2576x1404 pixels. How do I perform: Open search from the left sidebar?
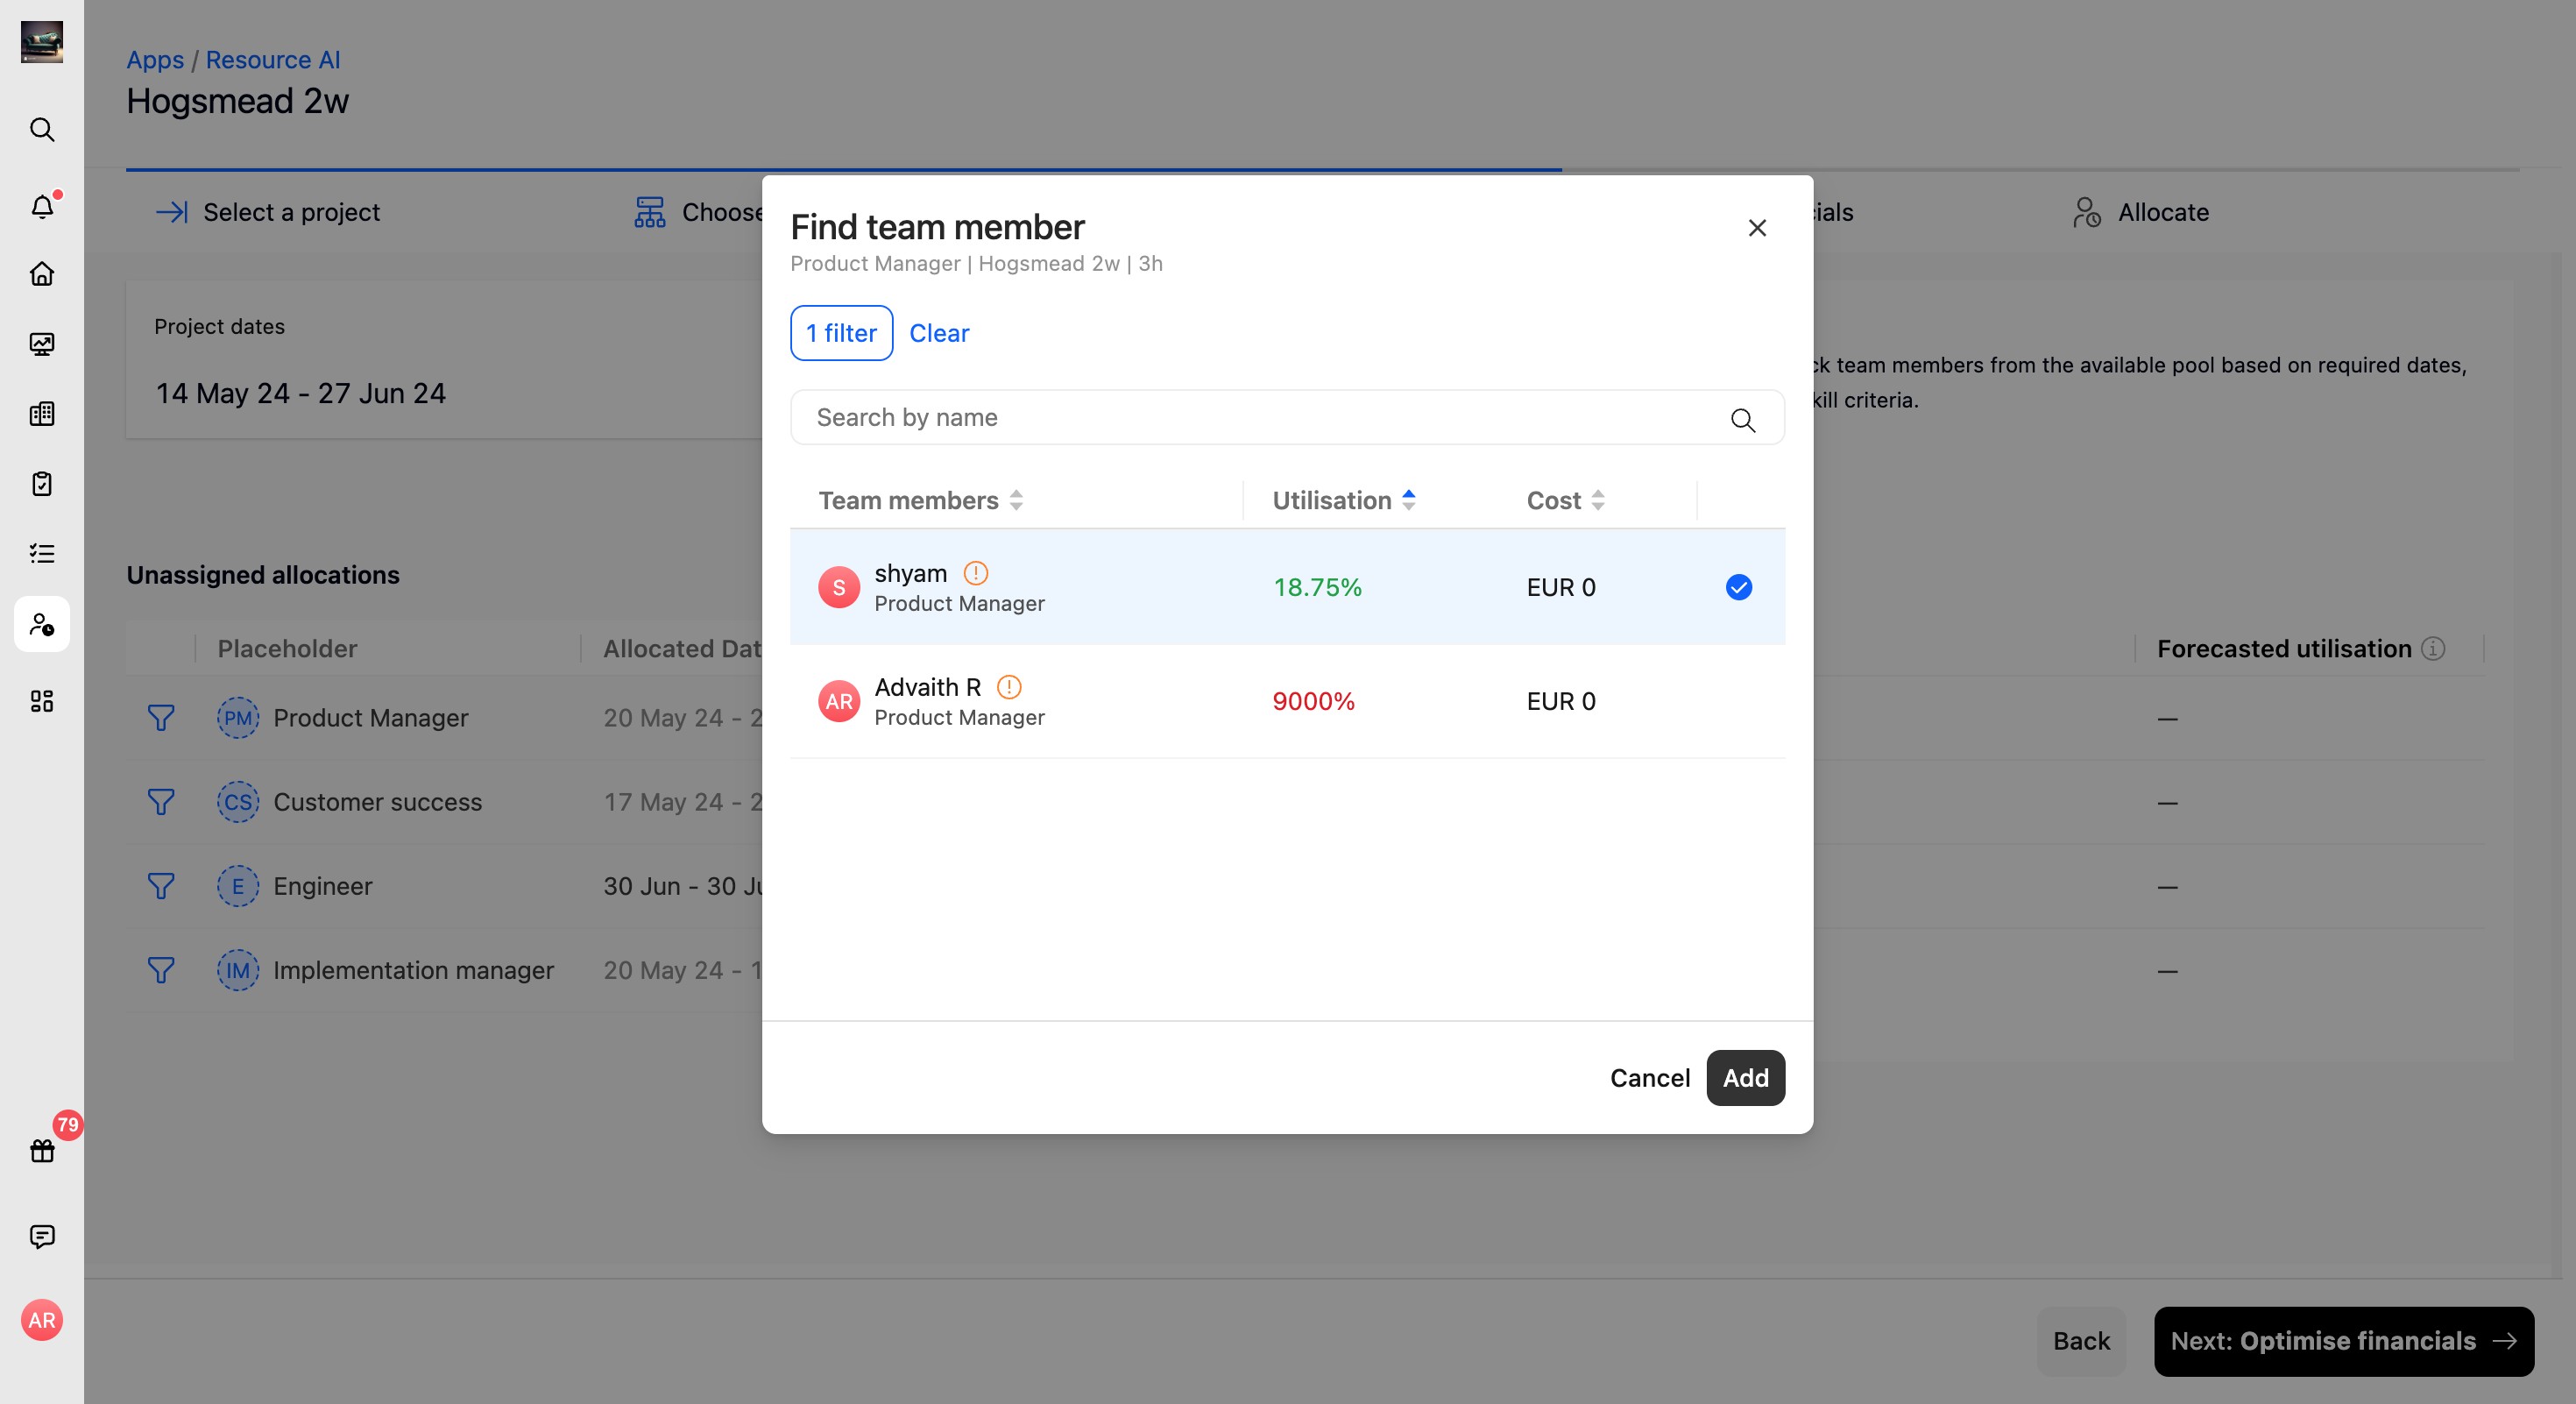[42, 130]
